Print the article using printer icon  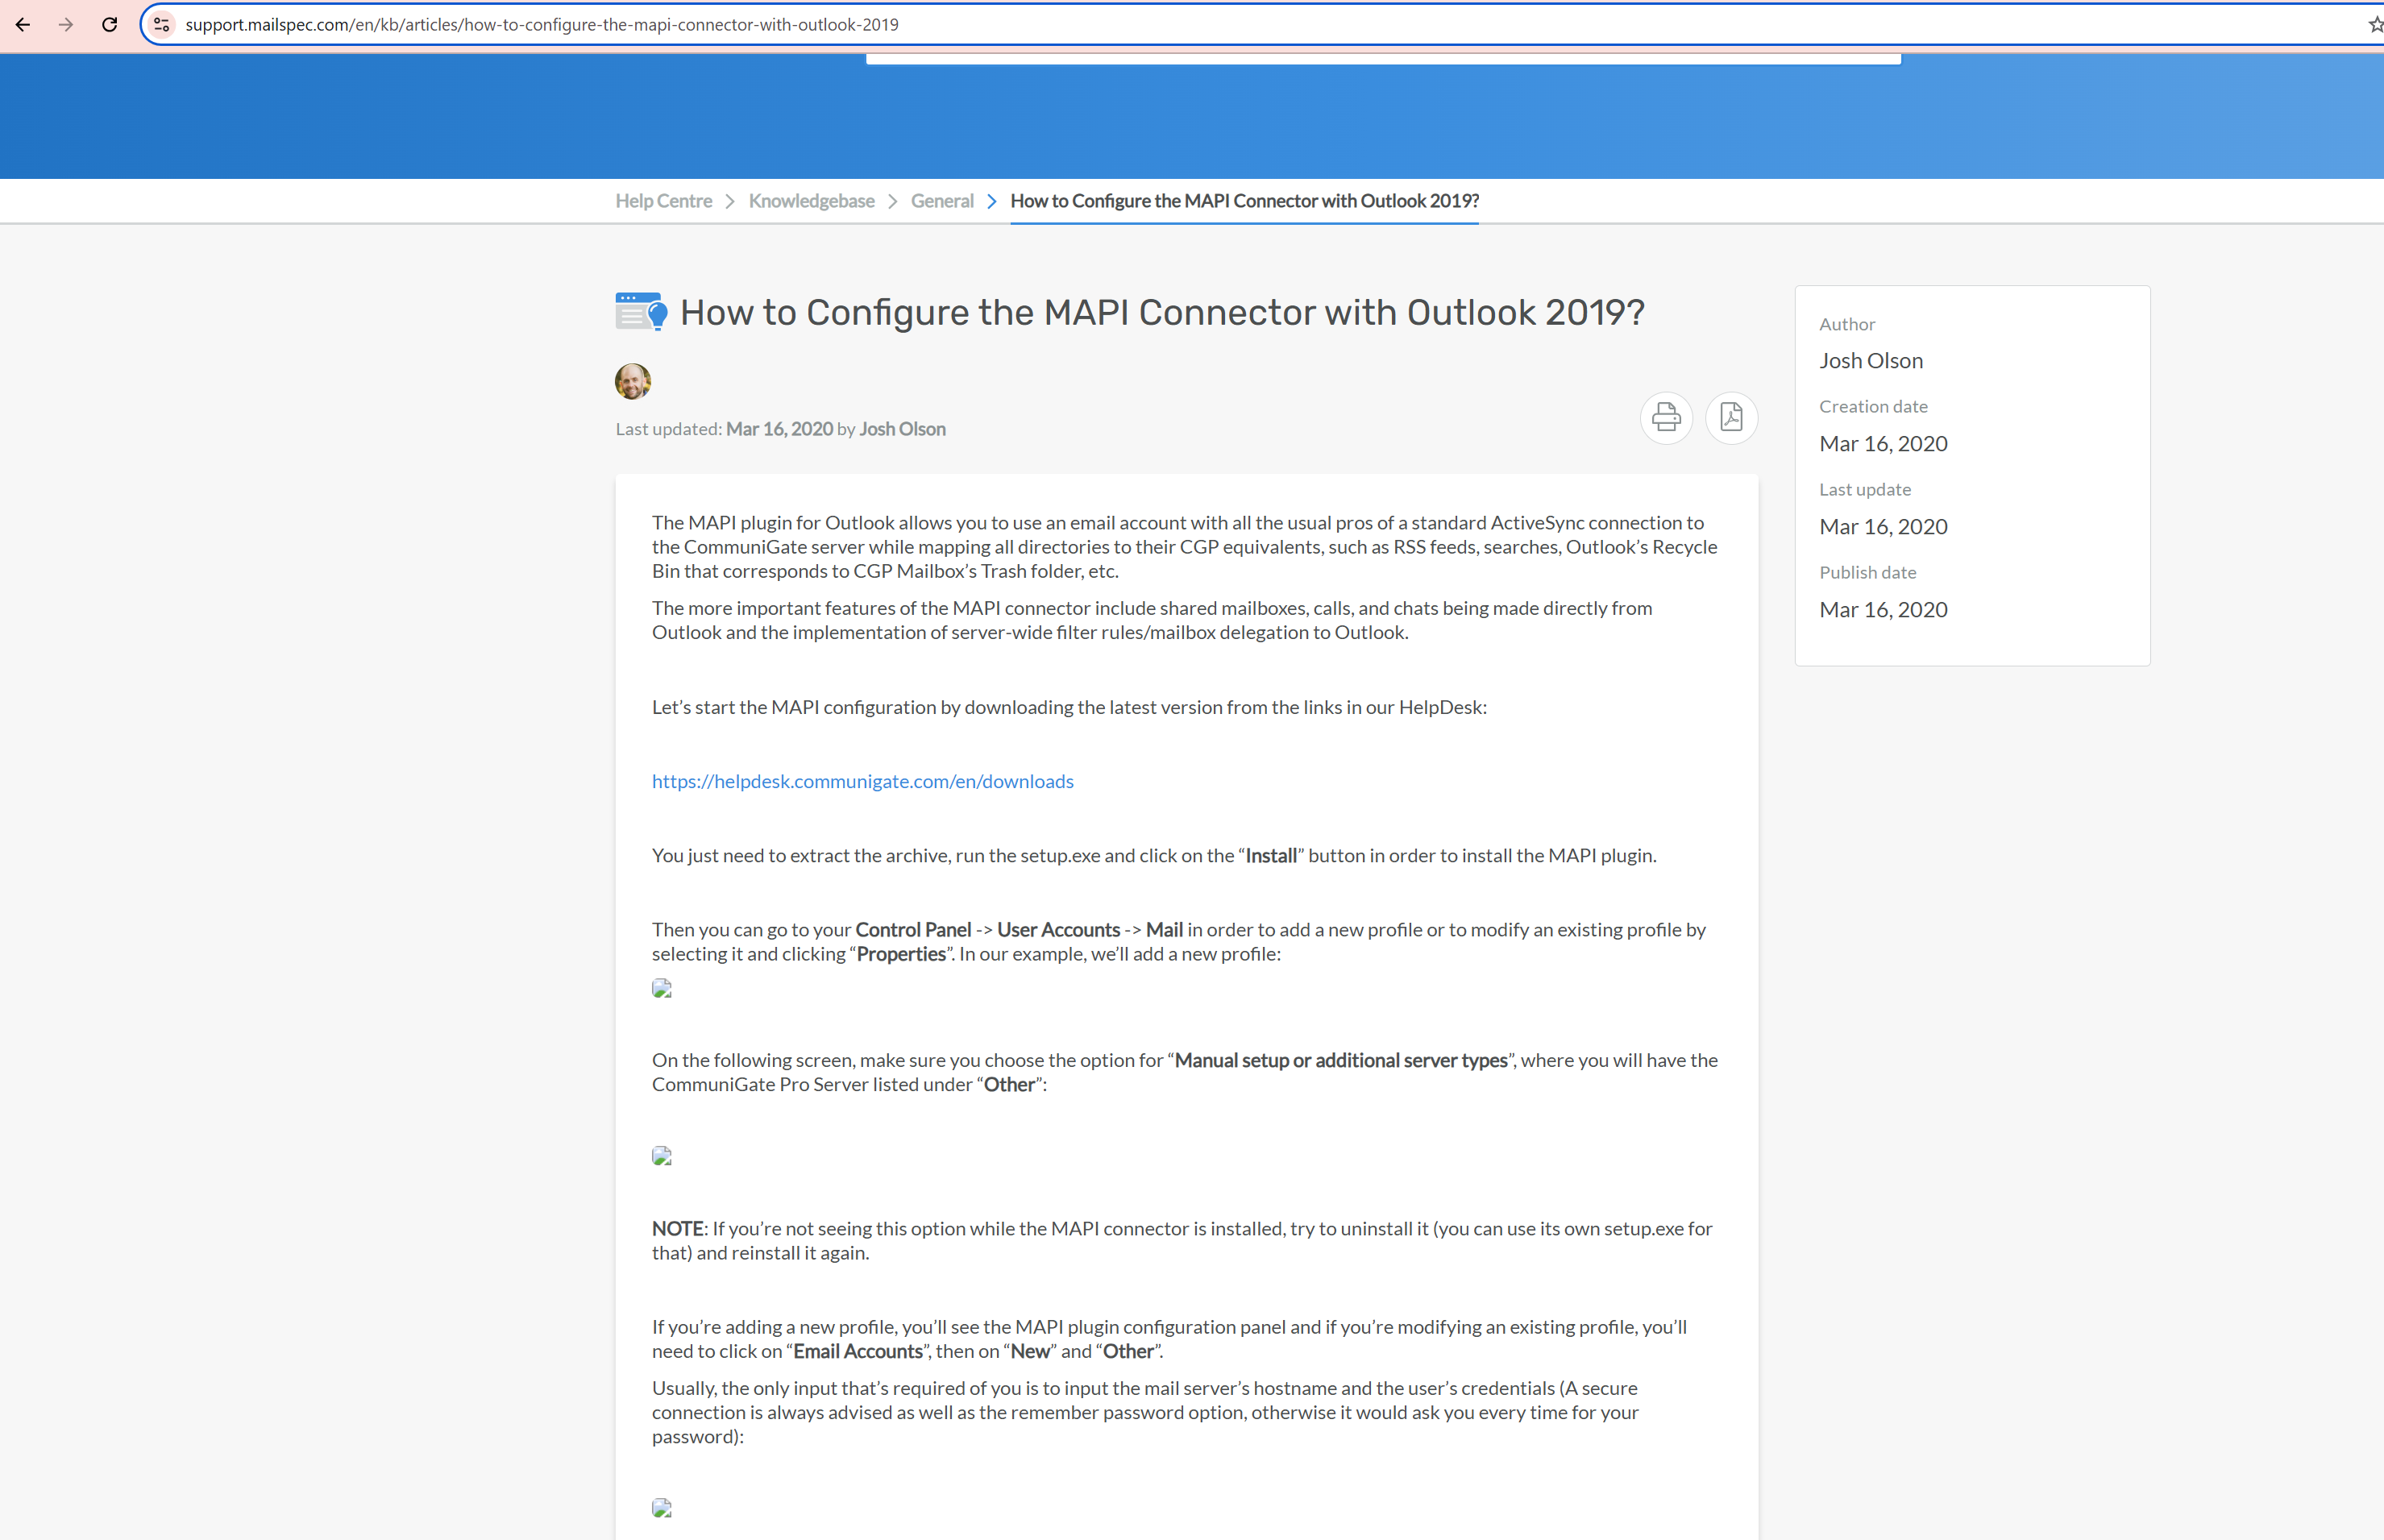[1666, 417]
